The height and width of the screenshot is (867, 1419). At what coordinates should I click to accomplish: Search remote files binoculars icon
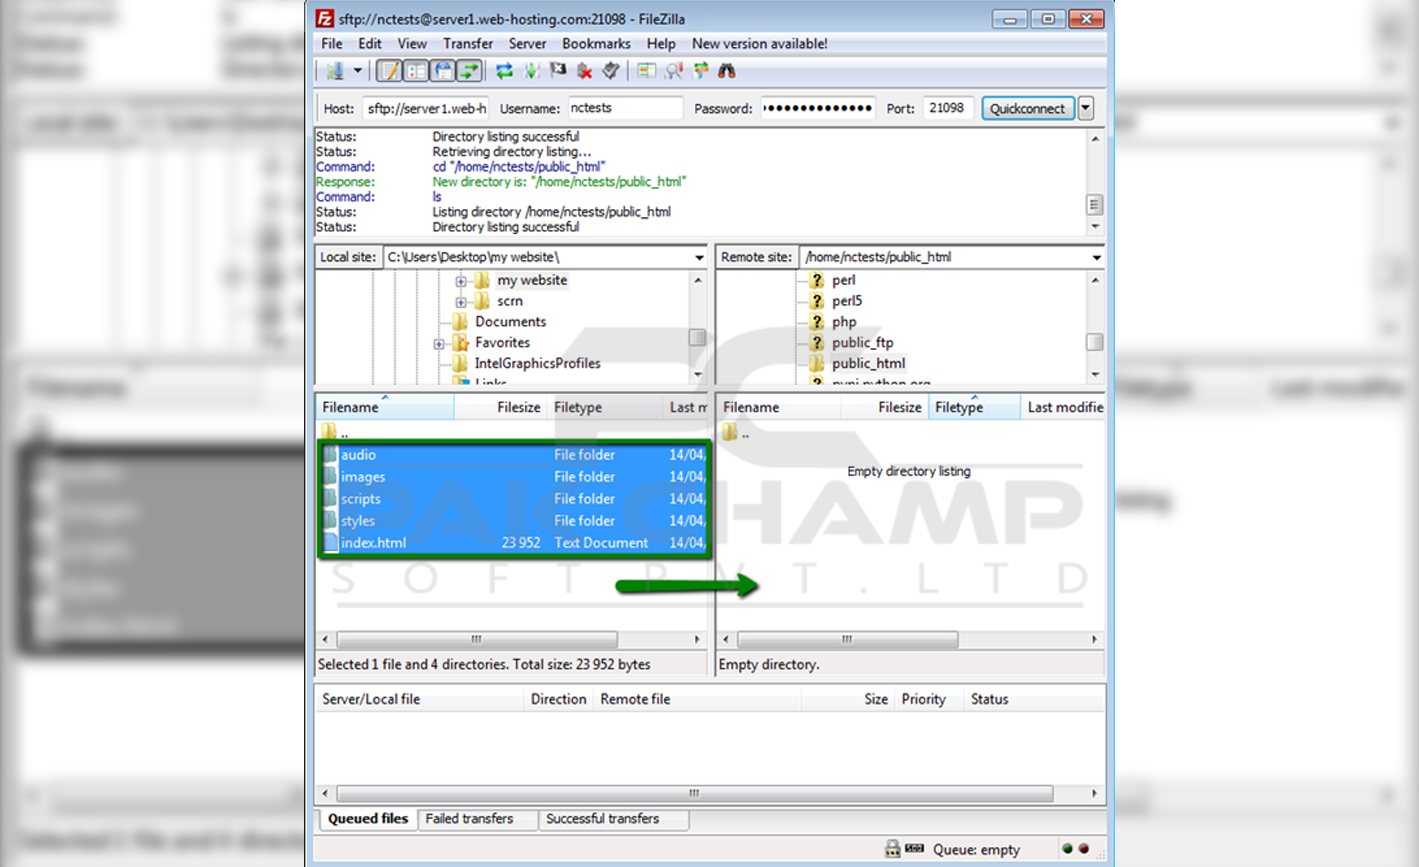point(727,71)
